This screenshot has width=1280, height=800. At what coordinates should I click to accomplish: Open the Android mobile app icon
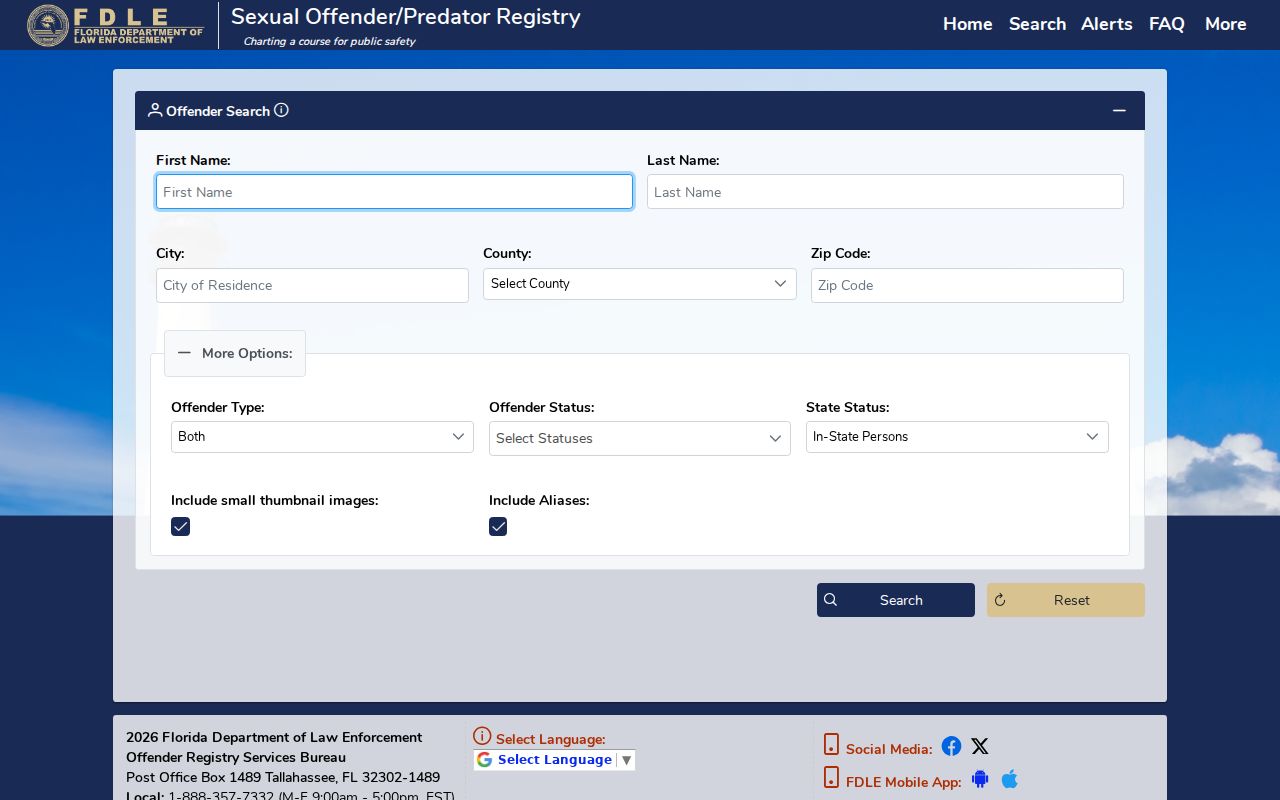tap(980, 779)
